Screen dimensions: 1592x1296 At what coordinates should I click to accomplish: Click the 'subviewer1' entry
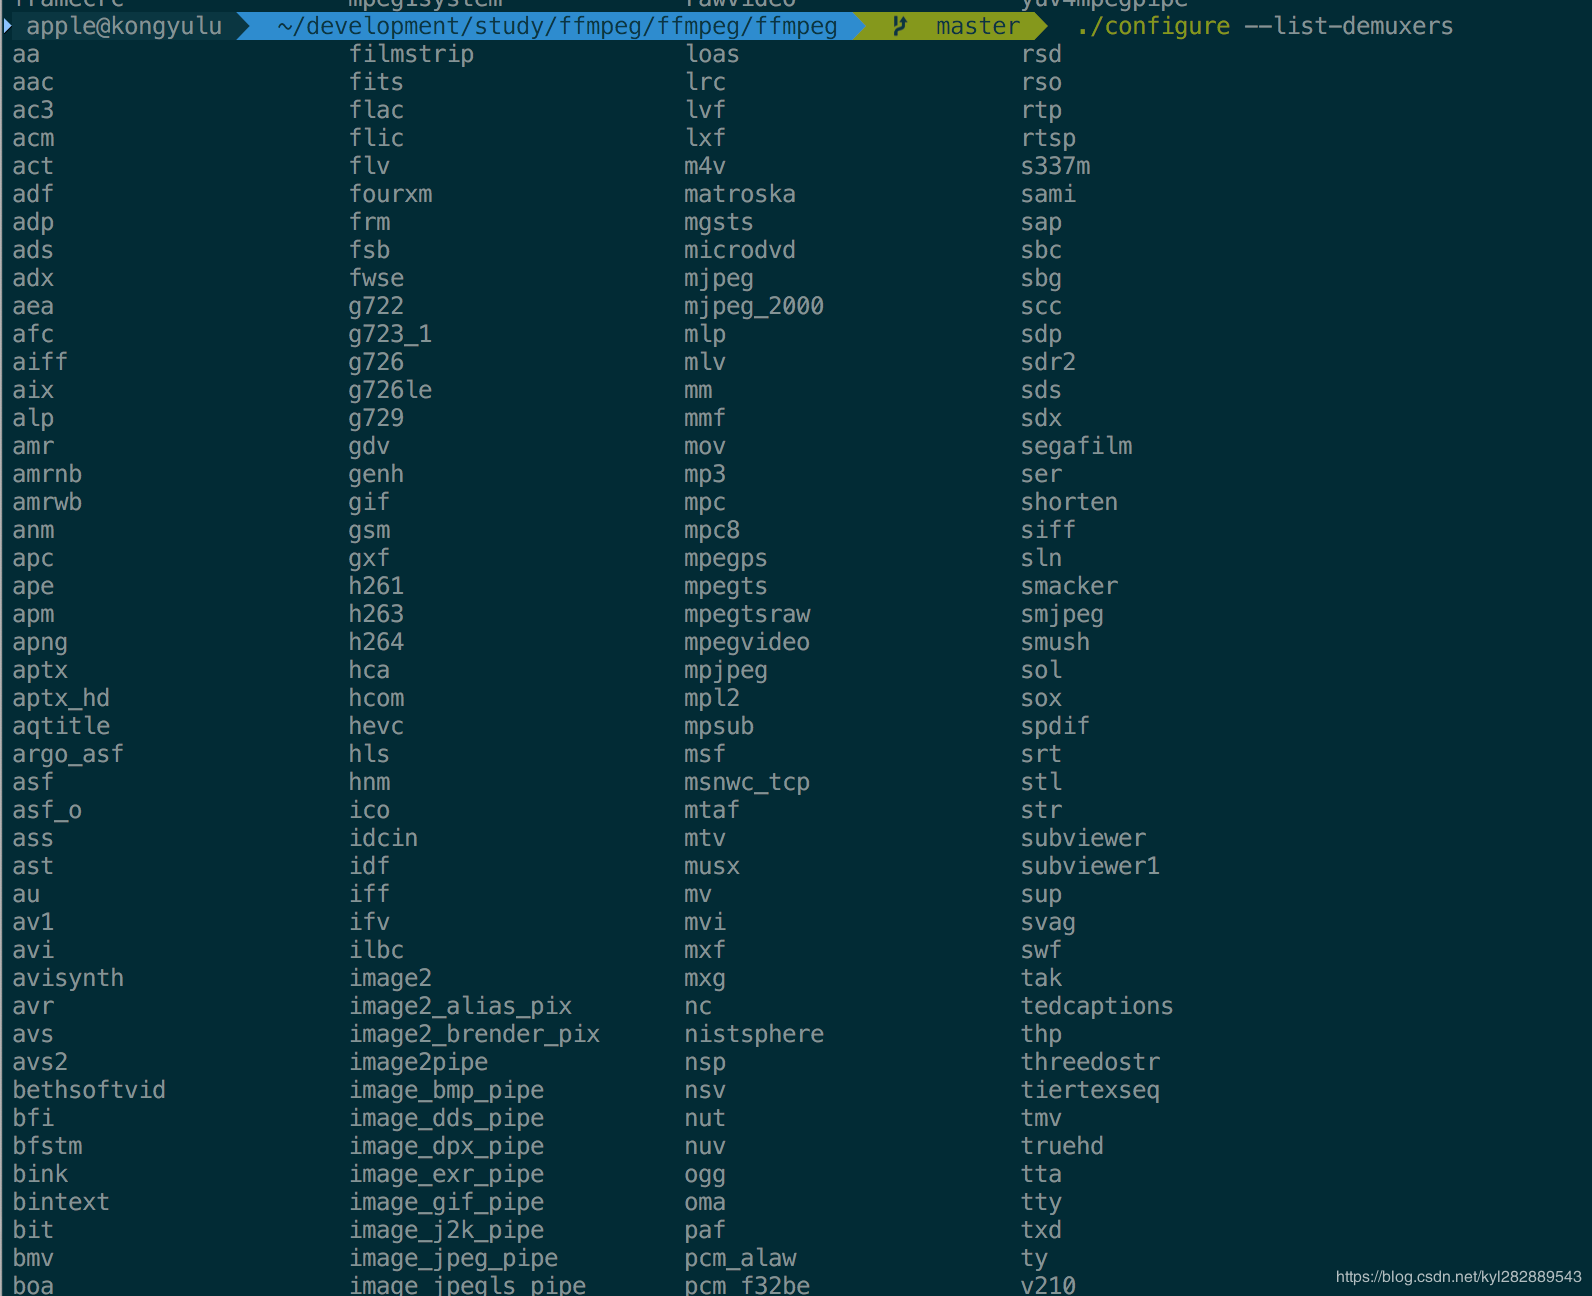(x=1091, y=866)
